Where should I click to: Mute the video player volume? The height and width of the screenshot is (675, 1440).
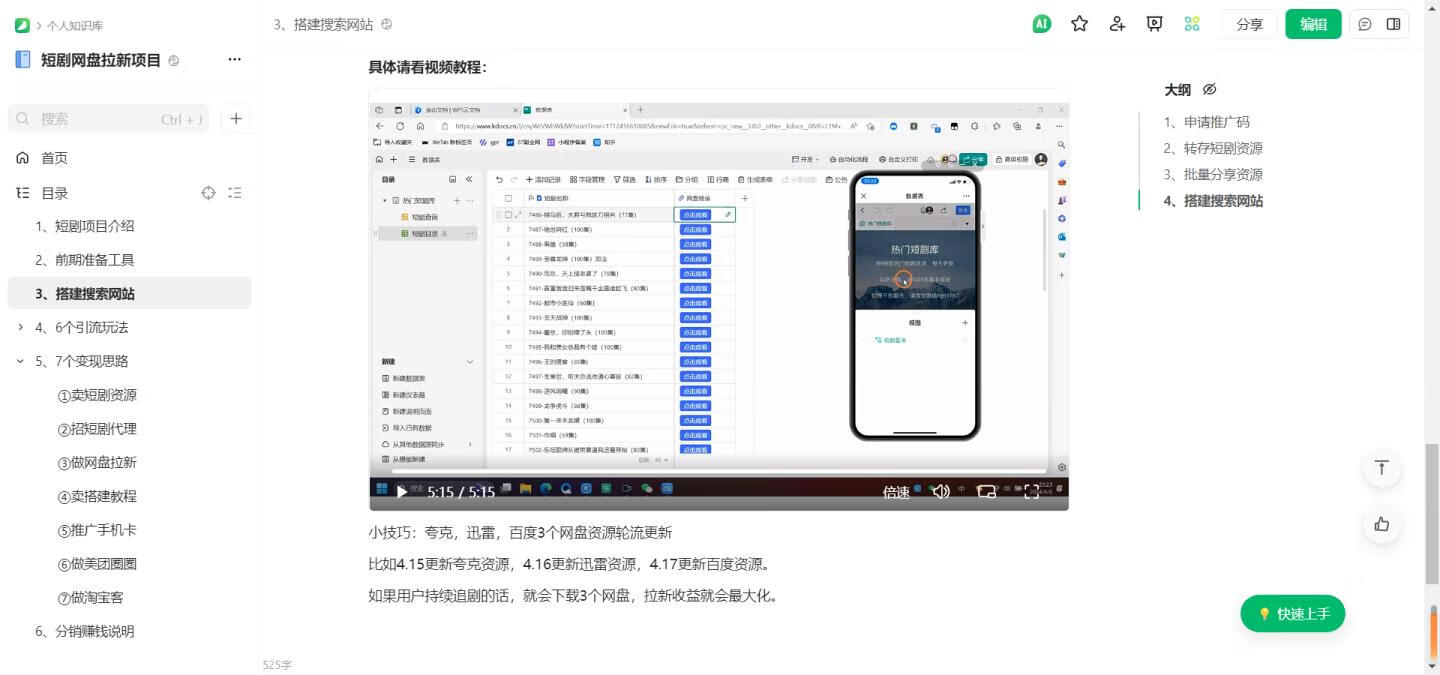click(940, 491)
